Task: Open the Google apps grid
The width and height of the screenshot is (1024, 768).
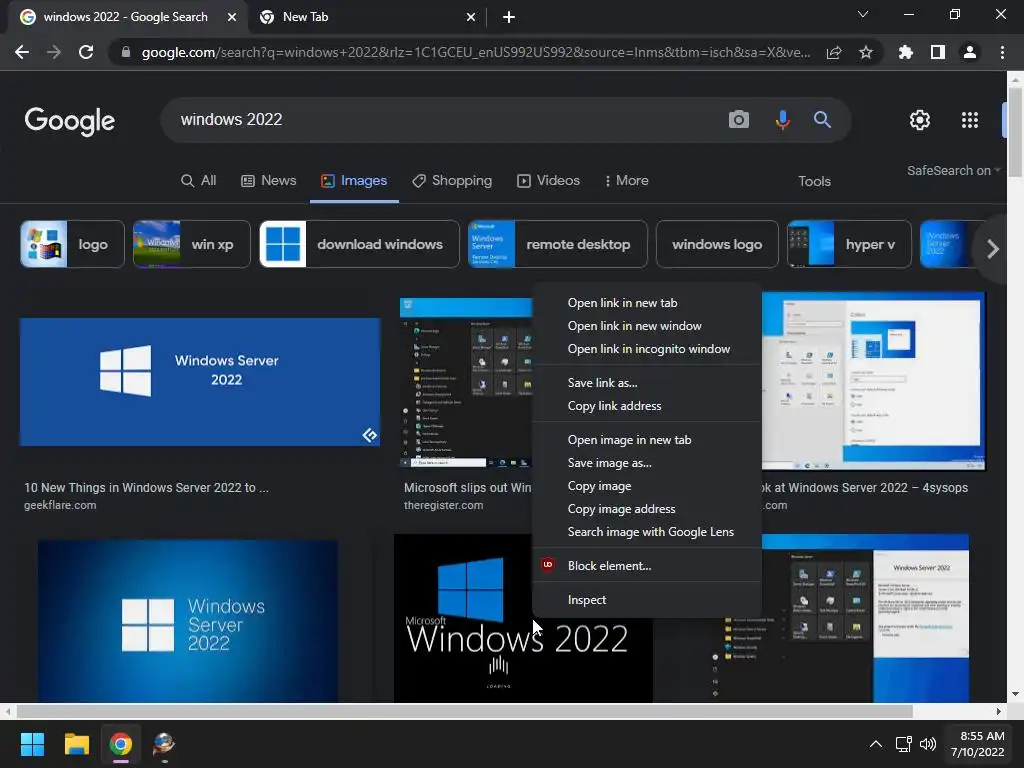Action: point(970,120)
